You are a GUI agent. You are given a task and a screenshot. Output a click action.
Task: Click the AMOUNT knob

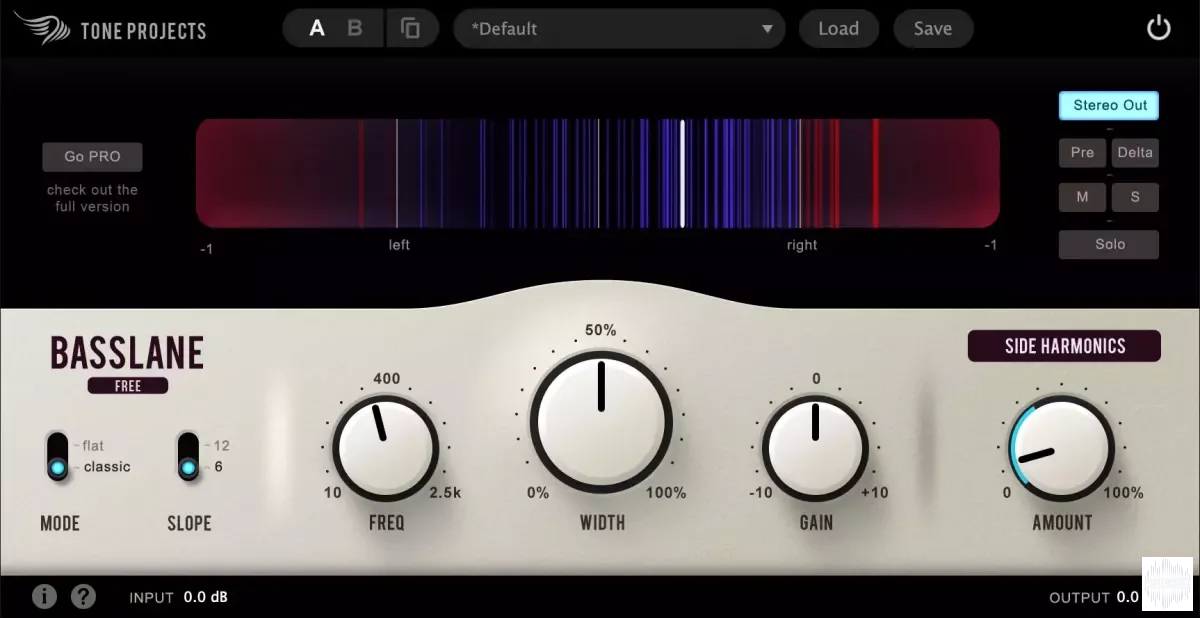pos(1061,448)
